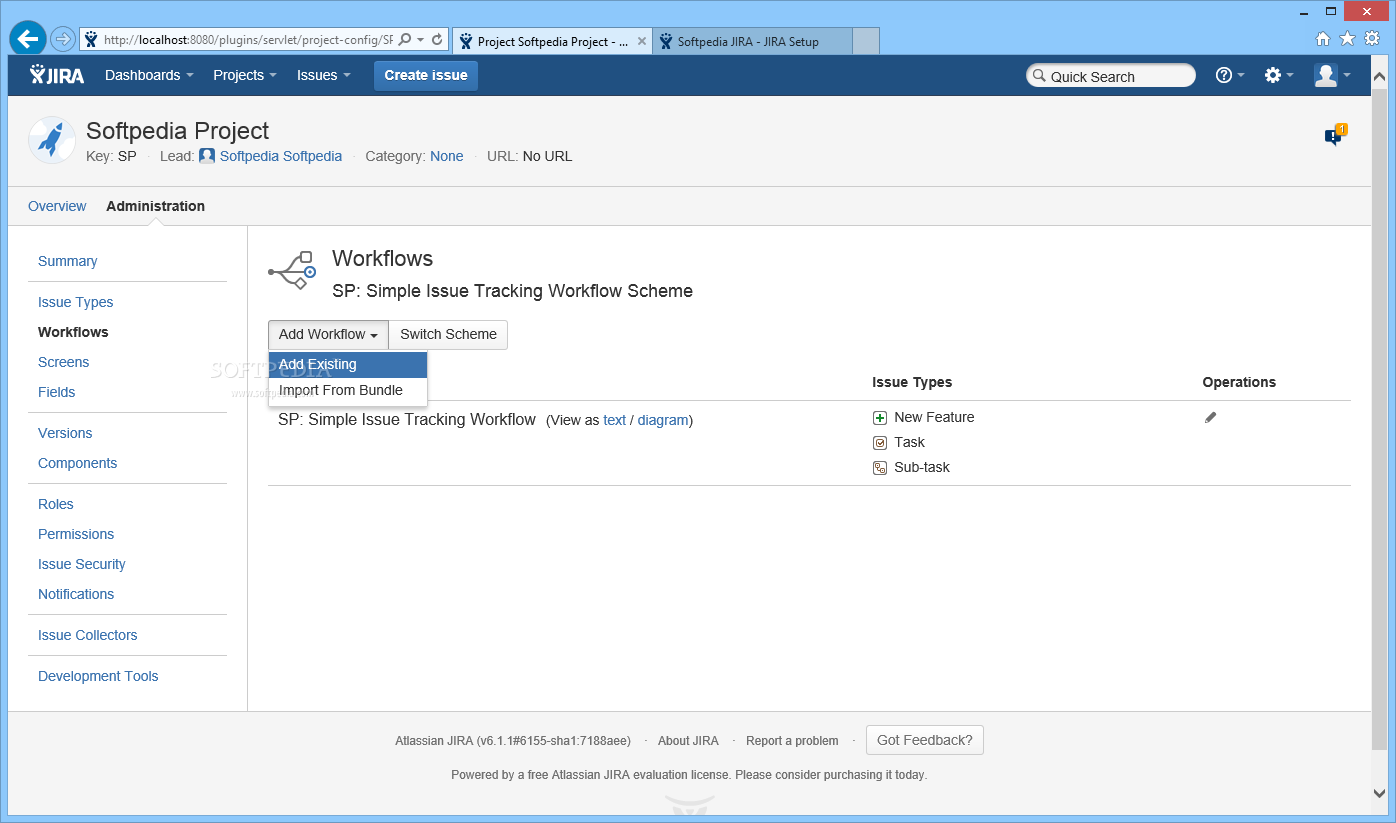
Task: Click the Create issue button
Action: pyautogui.click(x=426, y=75)
